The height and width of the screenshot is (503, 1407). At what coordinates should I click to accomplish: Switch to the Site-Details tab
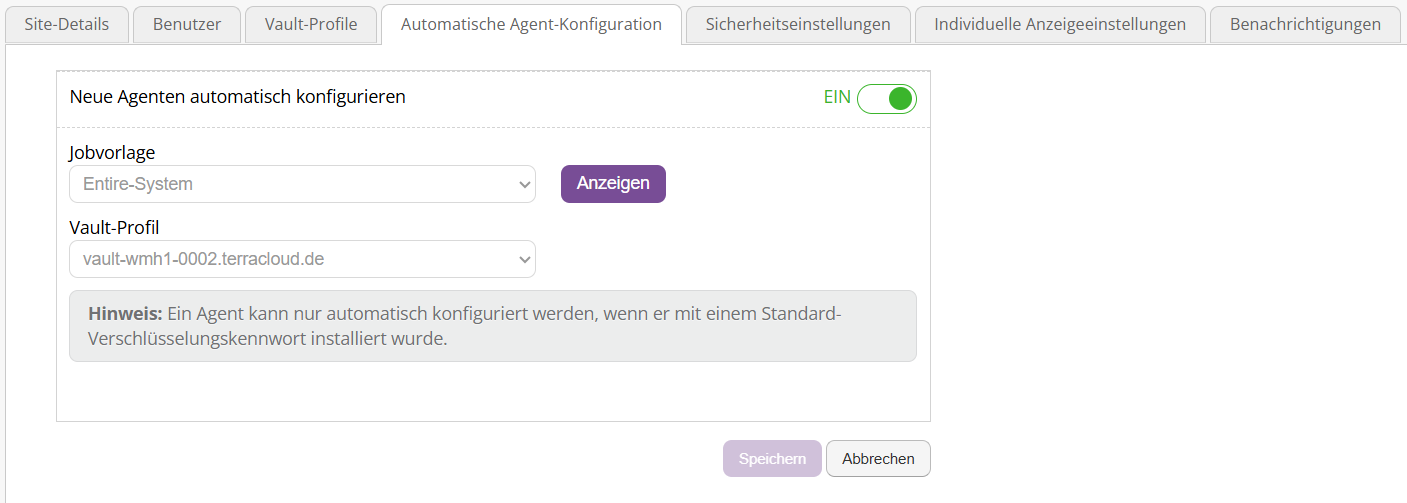coord(67,24)
